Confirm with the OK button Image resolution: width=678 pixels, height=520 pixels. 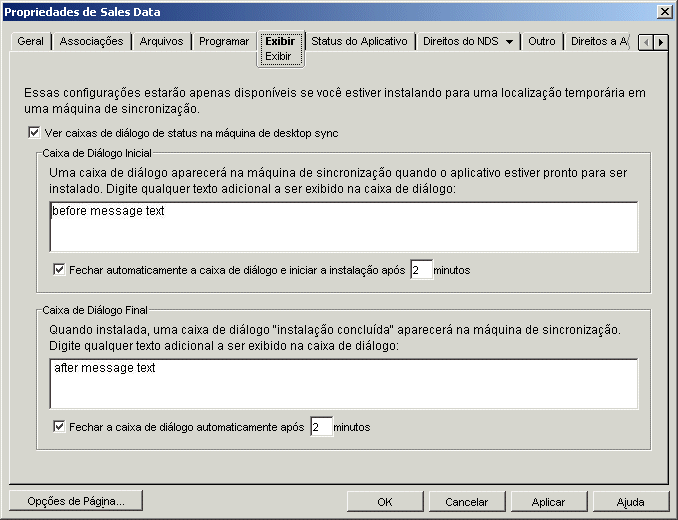coord(385,501)
